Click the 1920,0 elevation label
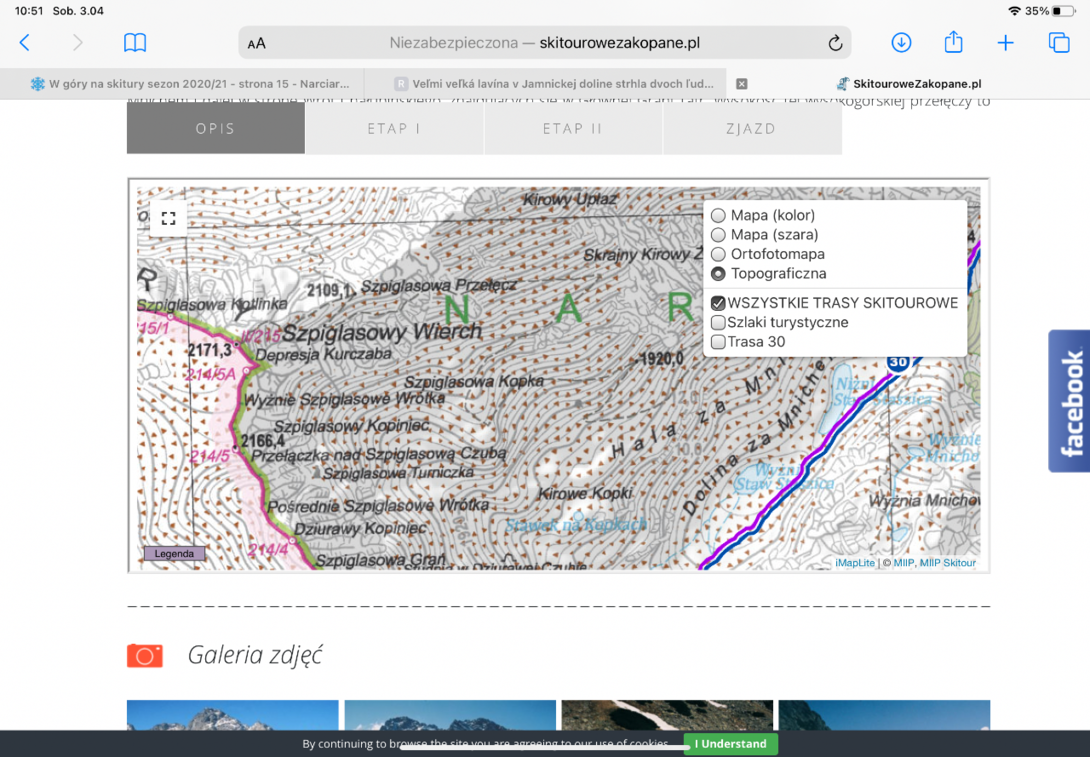The height and width of the screenshot is (757, 1090). pyautogui.click(x=661, y=359)
